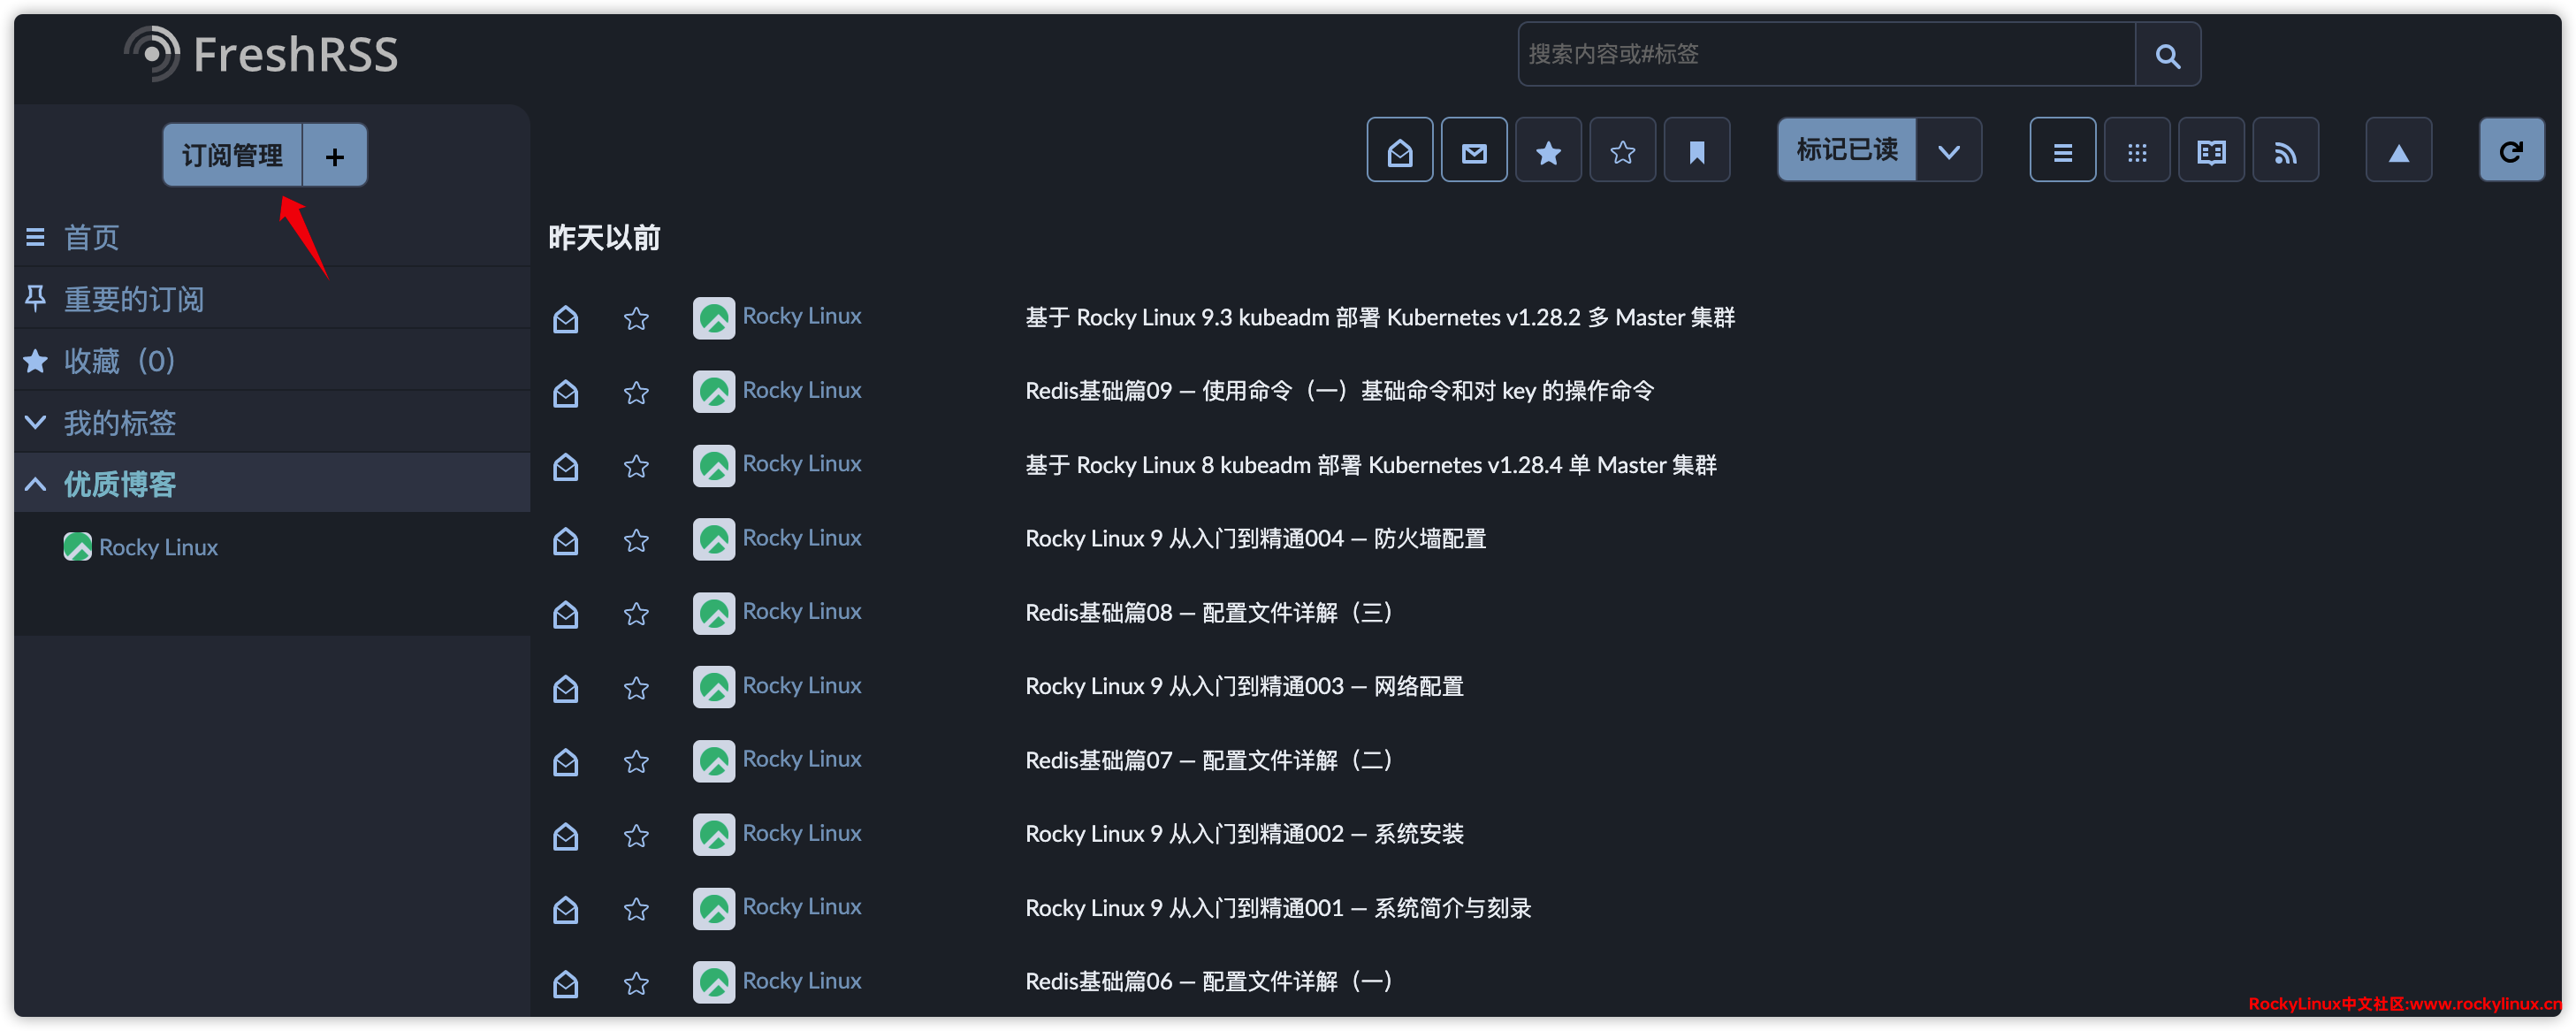
Task: Show non-favorites filter (outline star)
Action: click(1622, 152)
